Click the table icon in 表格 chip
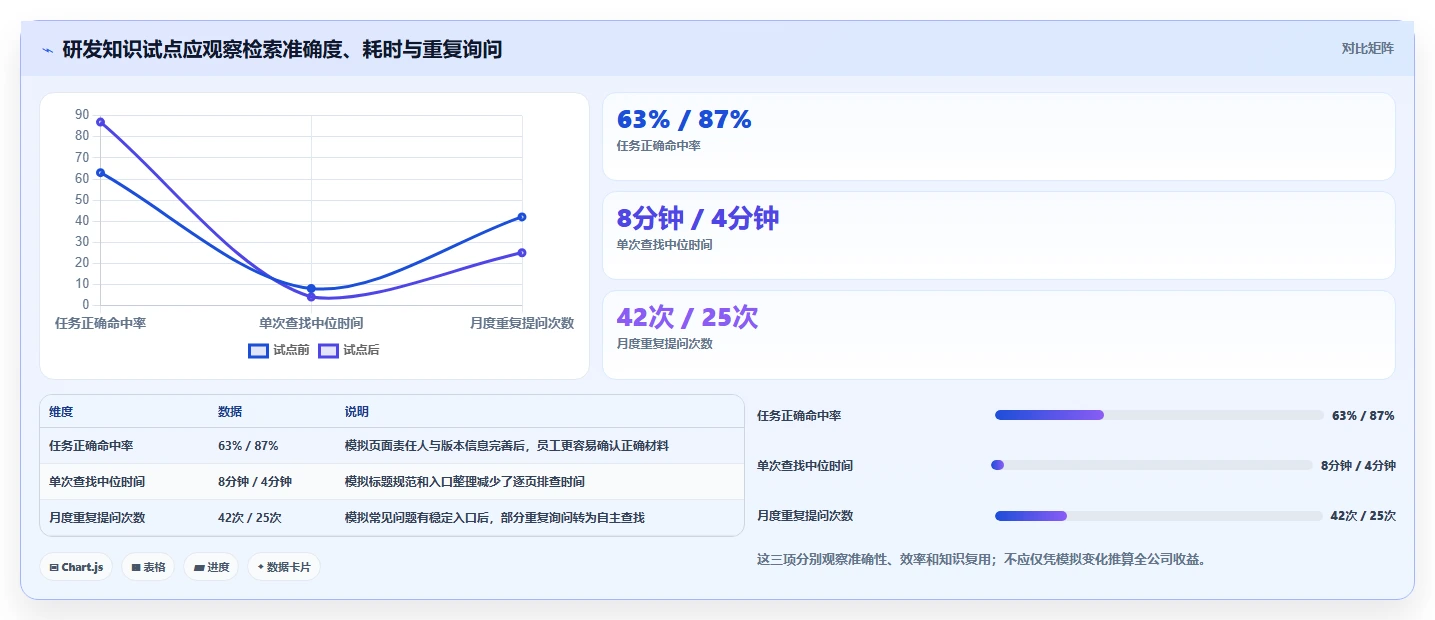1435x620 pixels. point(136,567)
